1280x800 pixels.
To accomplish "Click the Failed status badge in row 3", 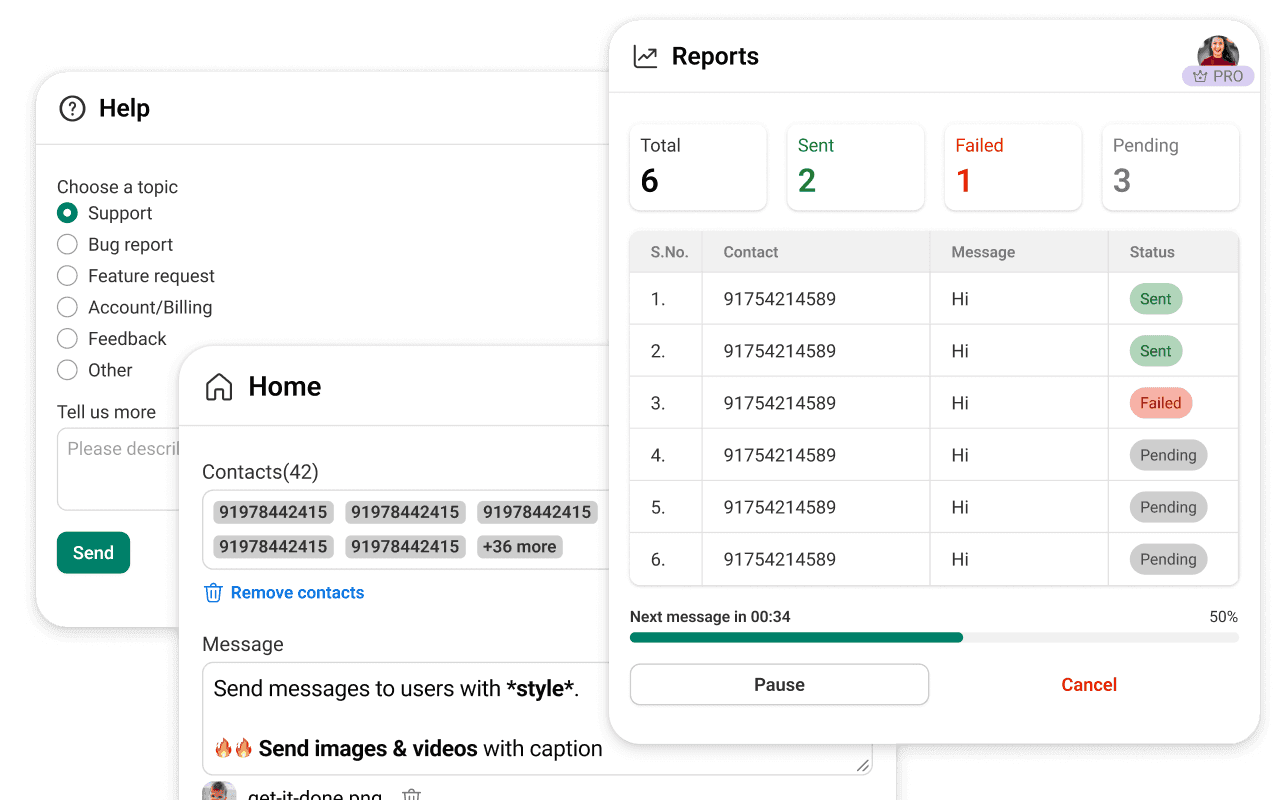I will pos(1160,403).
